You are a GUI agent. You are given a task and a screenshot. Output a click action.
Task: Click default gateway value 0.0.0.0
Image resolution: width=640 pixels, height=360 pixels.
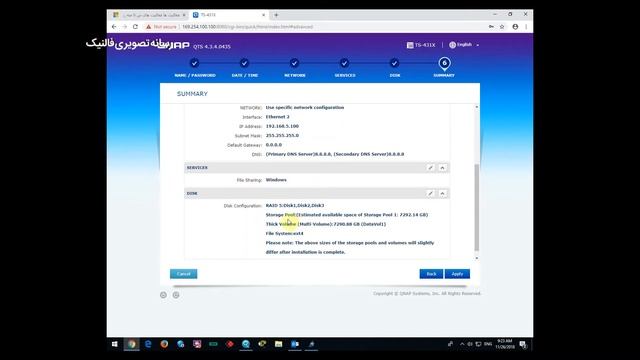pos(273,145)
